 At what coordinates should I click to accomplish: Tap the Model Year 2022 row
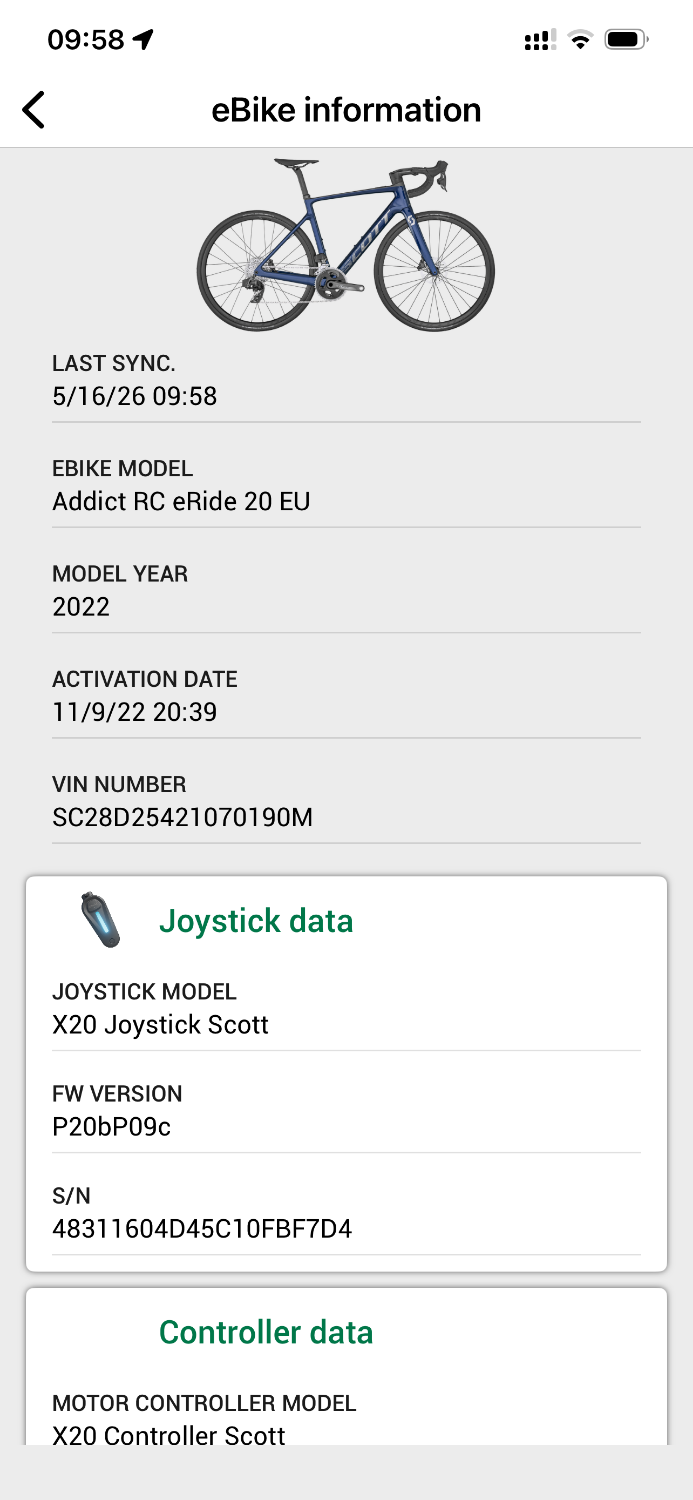click(x=346, y=590)
